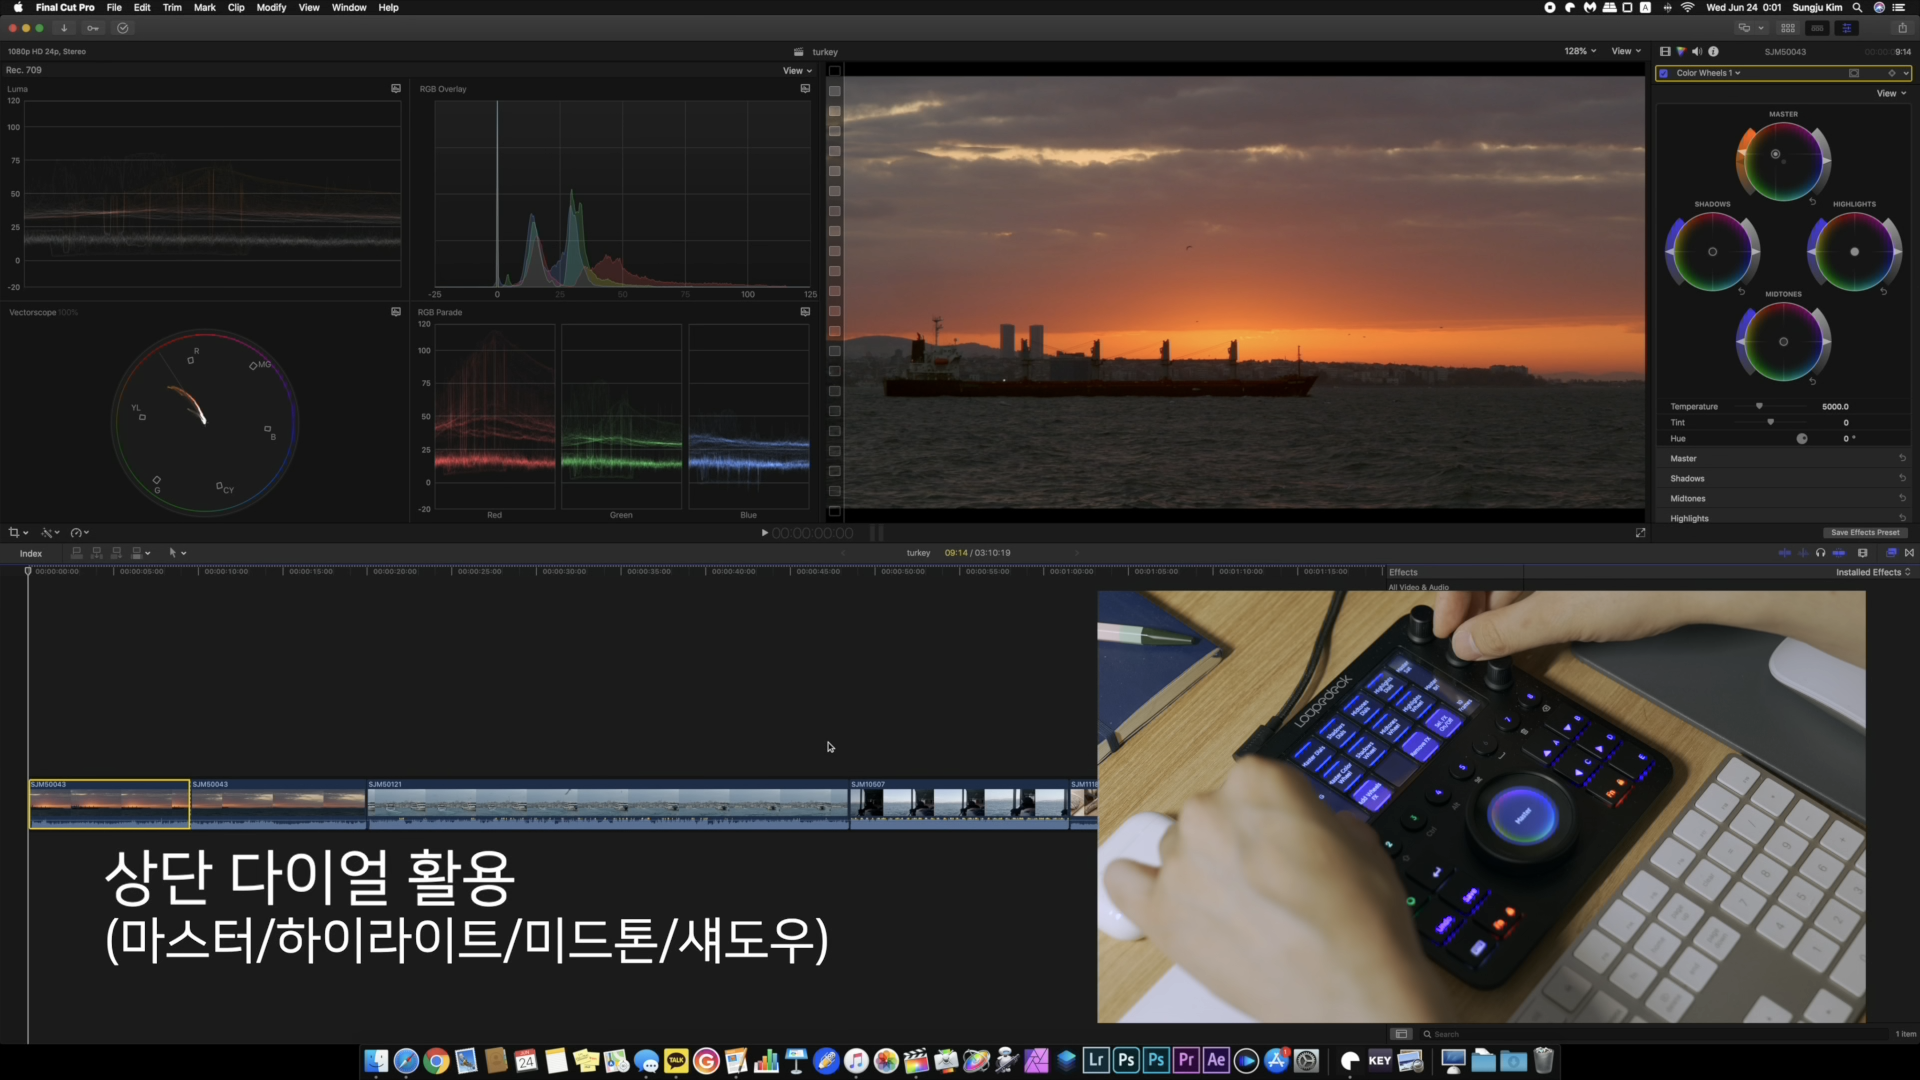Screen dimensions: 1920x1080
Task: Open the 128% viewer zoom dropdown
Action: click(x=1580, y=51)
